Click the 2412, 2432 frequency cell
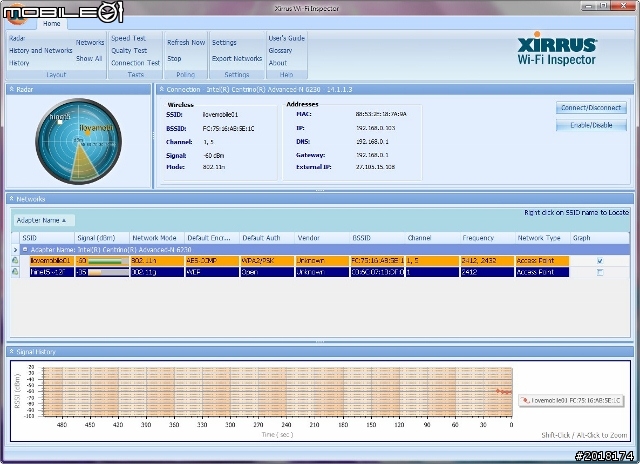 click(487, 260)
